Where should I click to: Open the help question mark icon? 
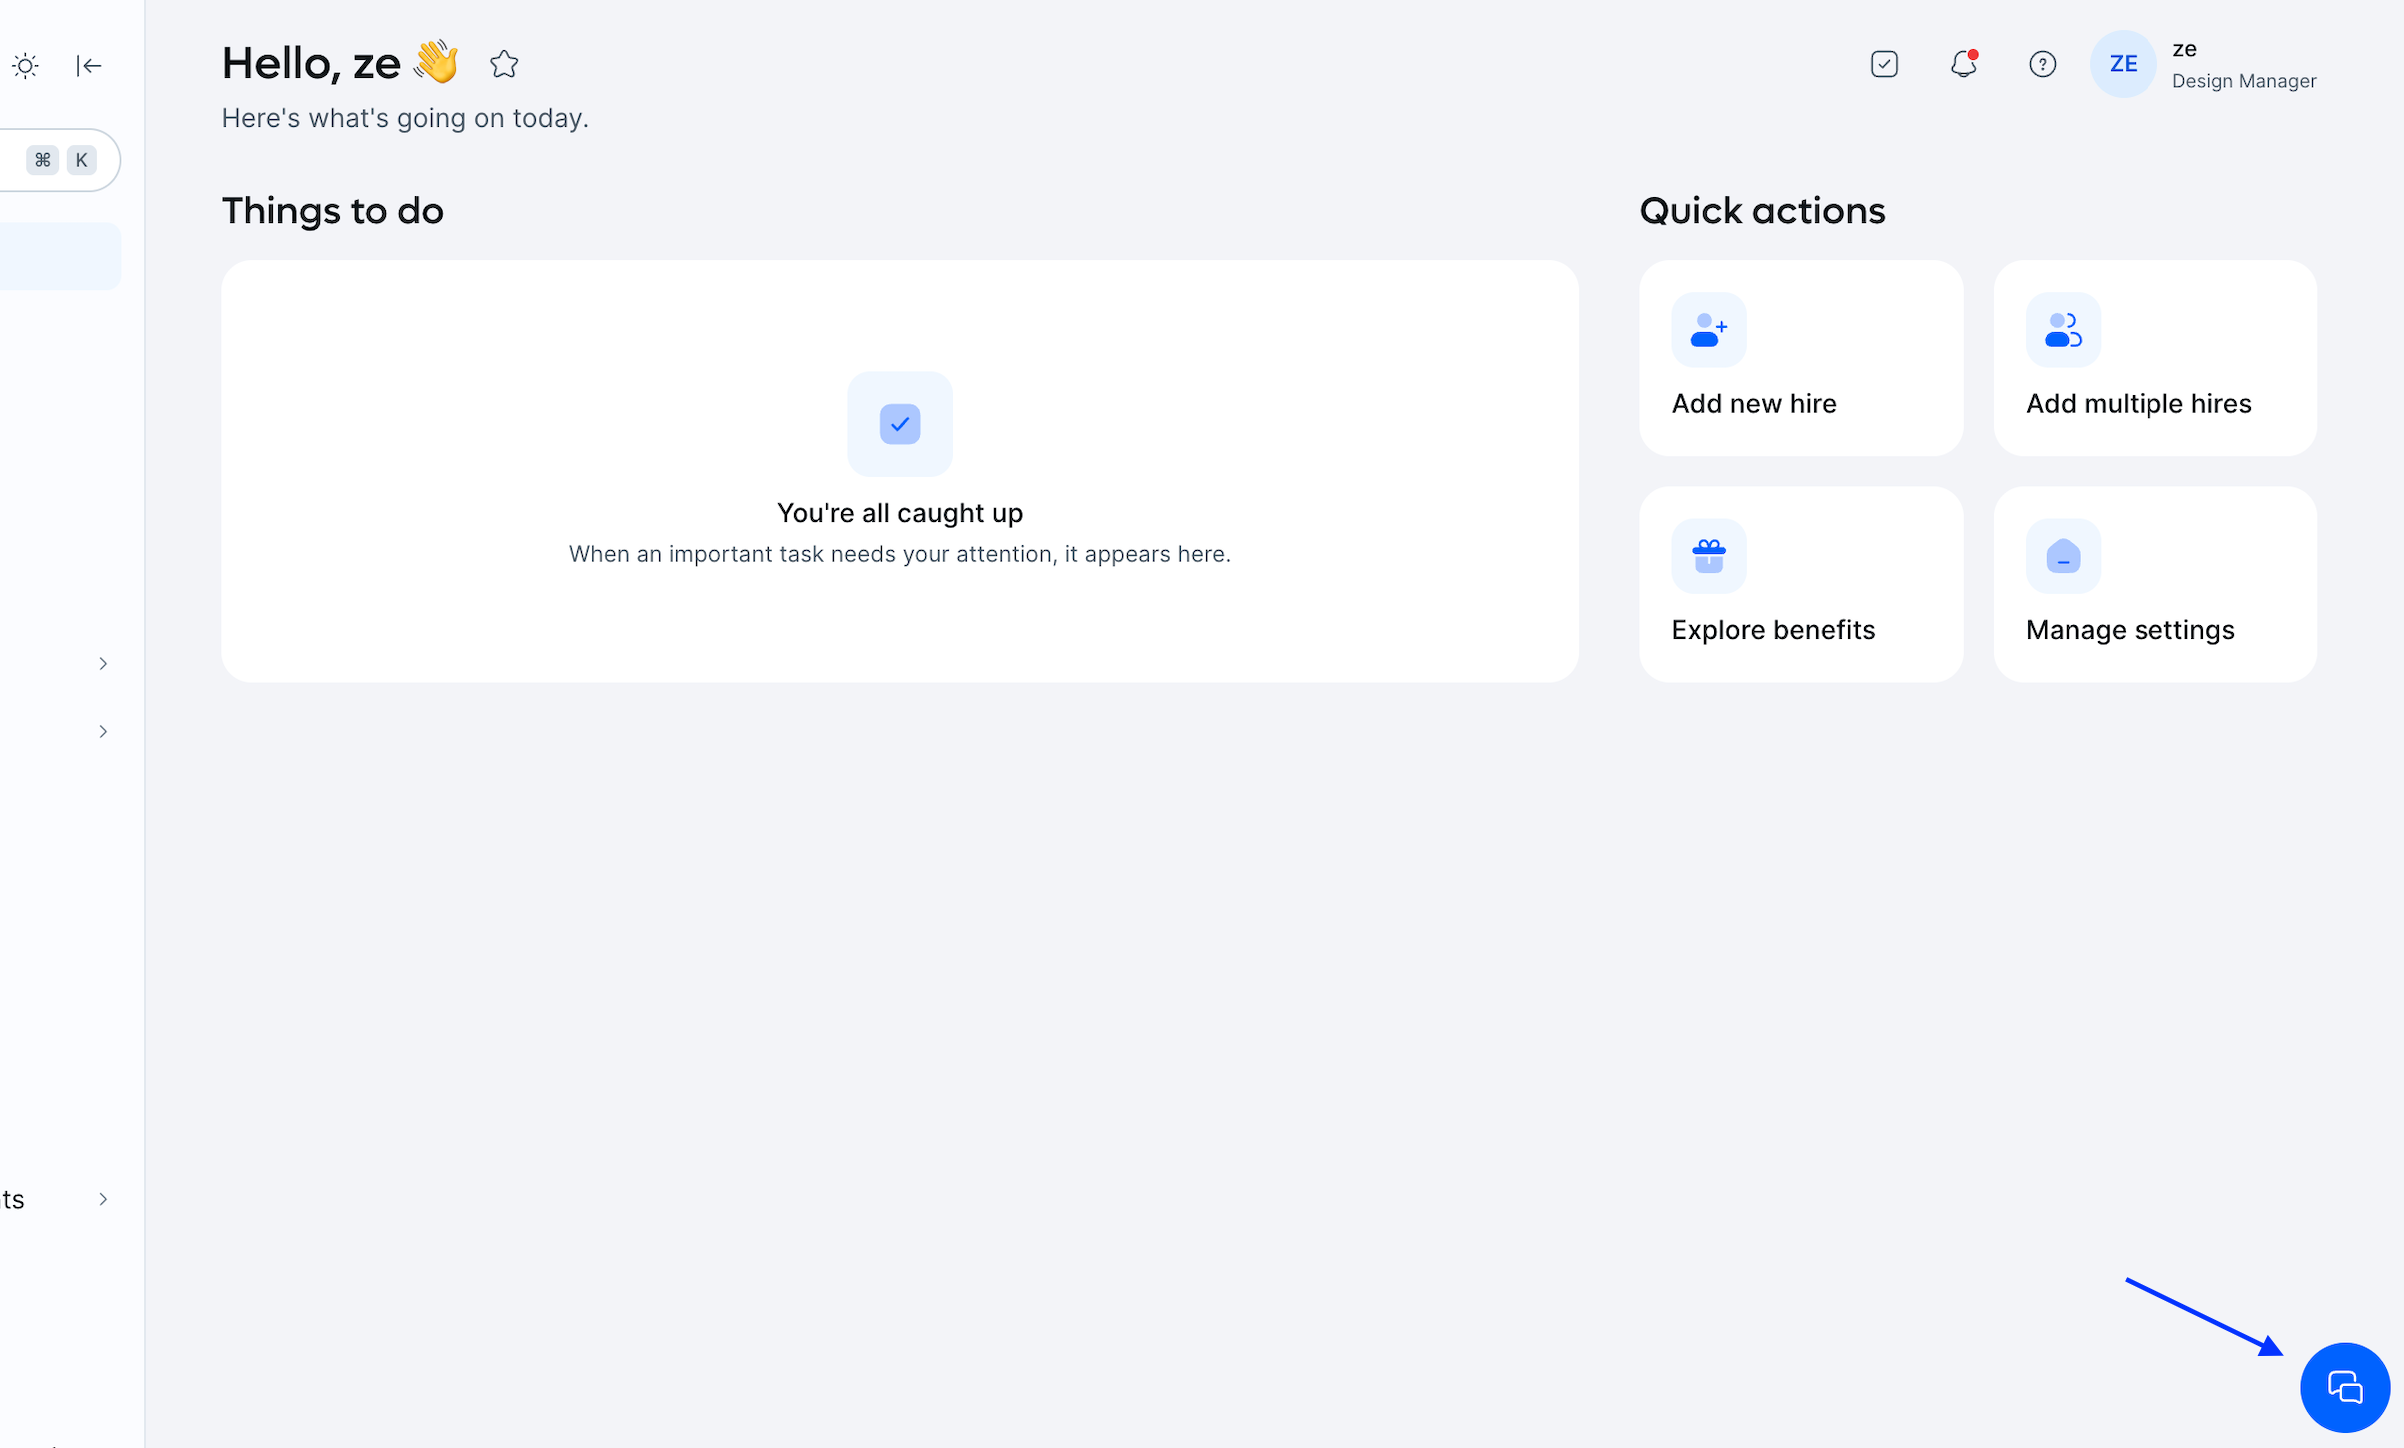tap(2042, 64)
